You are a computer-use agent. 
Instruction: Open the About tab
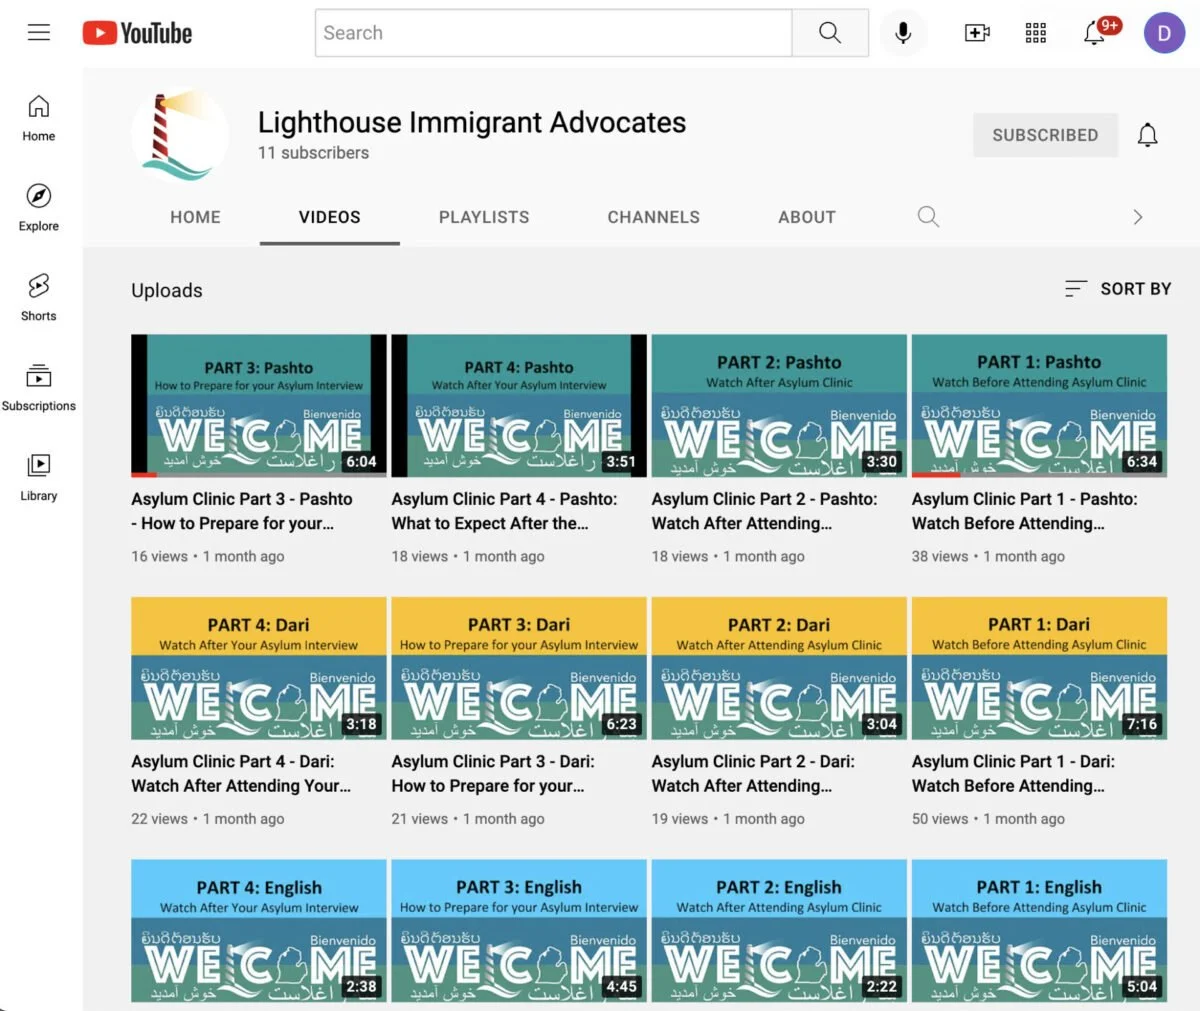pyautogui.click(x=807, y=217)
